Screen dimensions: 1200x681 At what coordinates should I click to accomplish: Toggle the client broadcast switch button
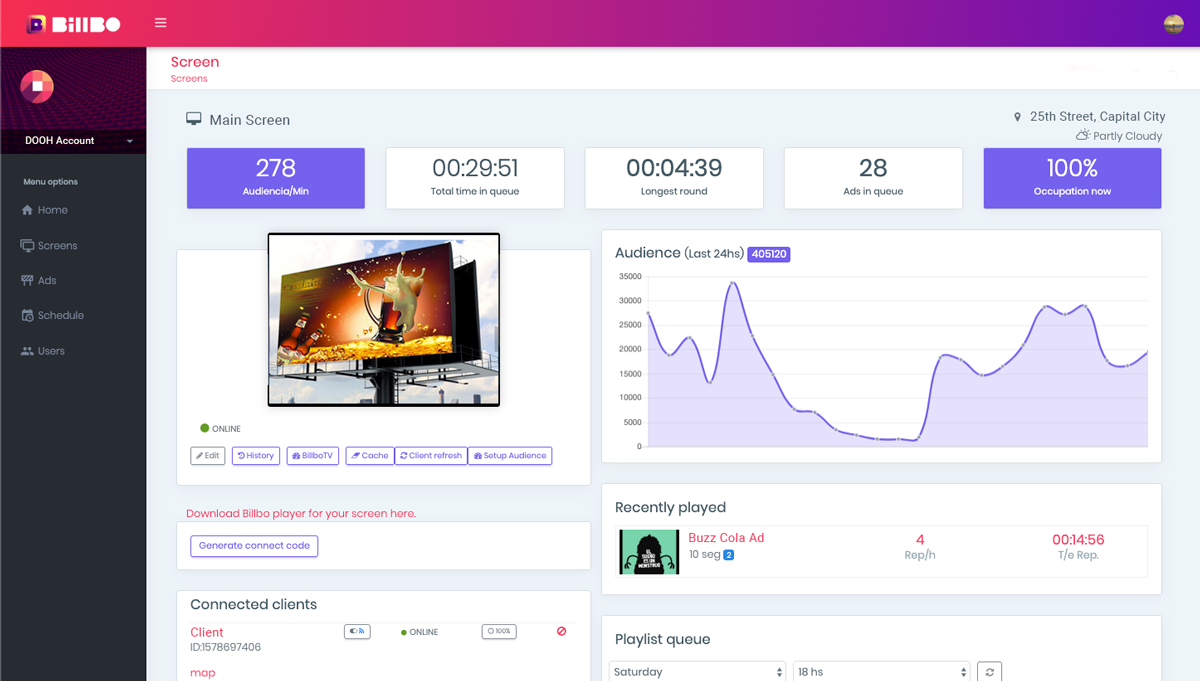click(x=357, y=632)
